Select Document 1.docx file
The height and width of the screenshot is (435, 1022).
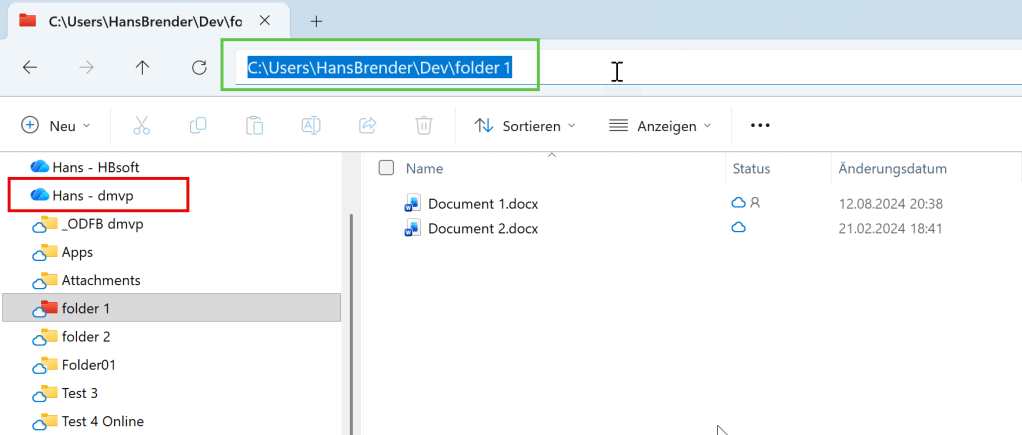[x=482, y=204]
